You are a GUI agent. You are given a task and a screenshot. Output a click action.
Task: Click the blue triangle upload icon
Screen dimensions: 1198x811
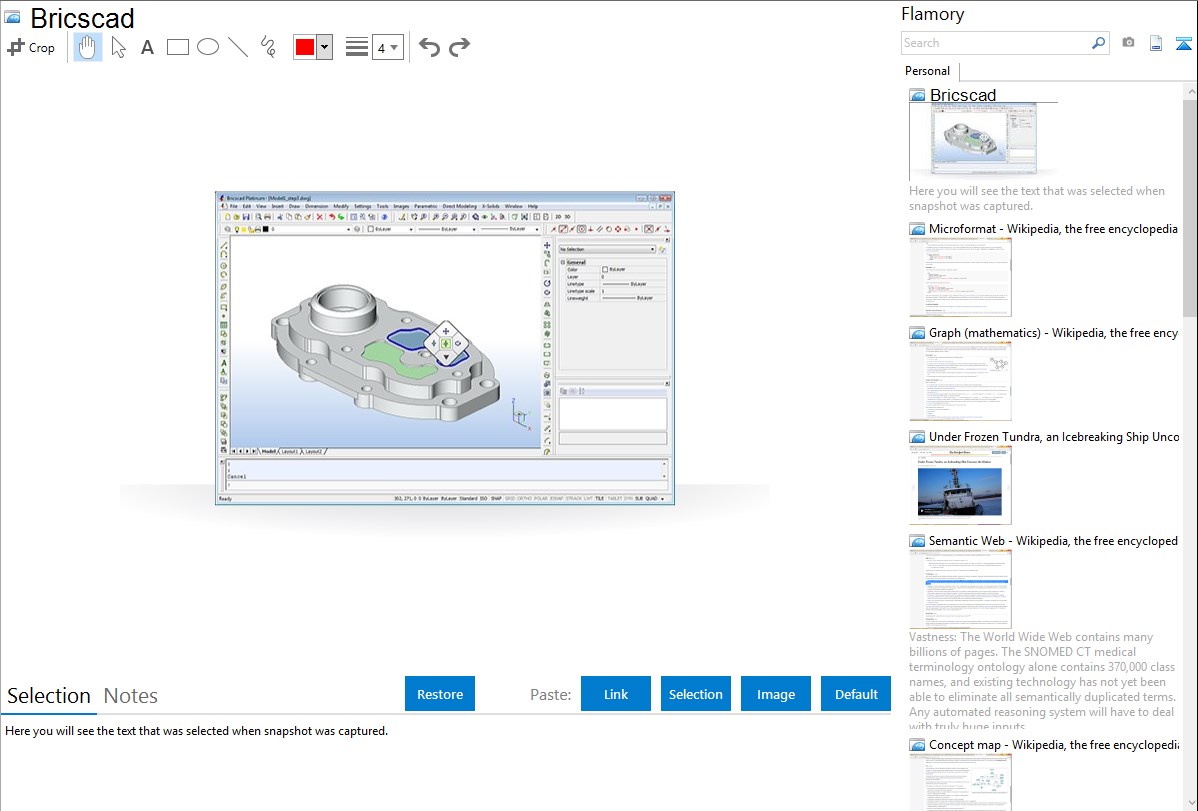(1183, 43)
